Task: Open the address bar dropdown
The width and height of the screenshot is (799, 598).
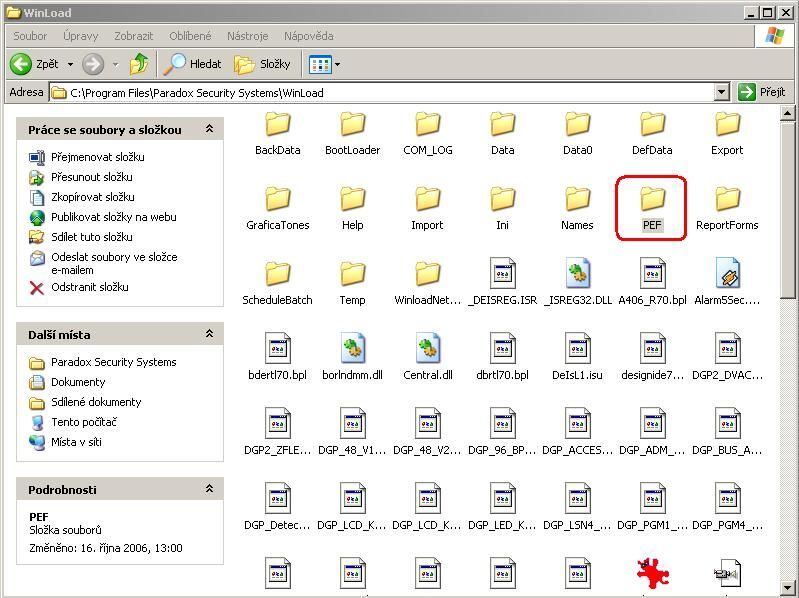Action: coord(722,92)
